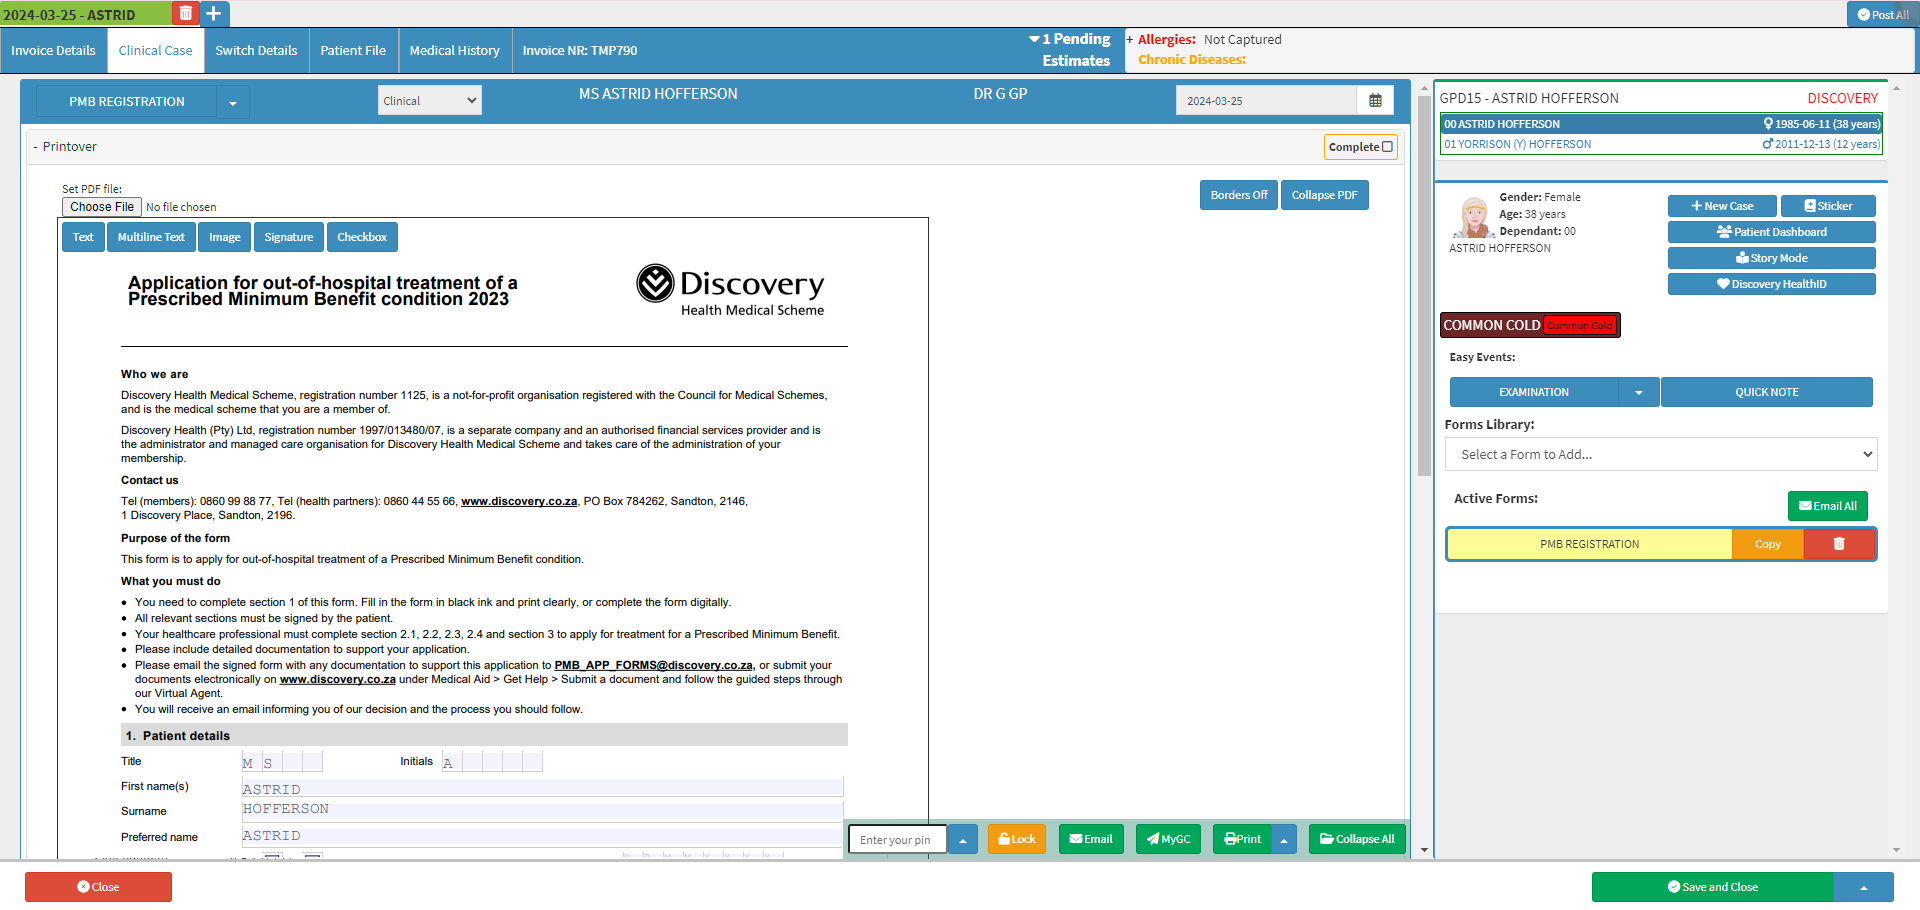Image resolution: width=1920 pixels, height=910 pixels.
Task: Expand the EXAMINATION dropdown arrow
Action: point(1639,392)
